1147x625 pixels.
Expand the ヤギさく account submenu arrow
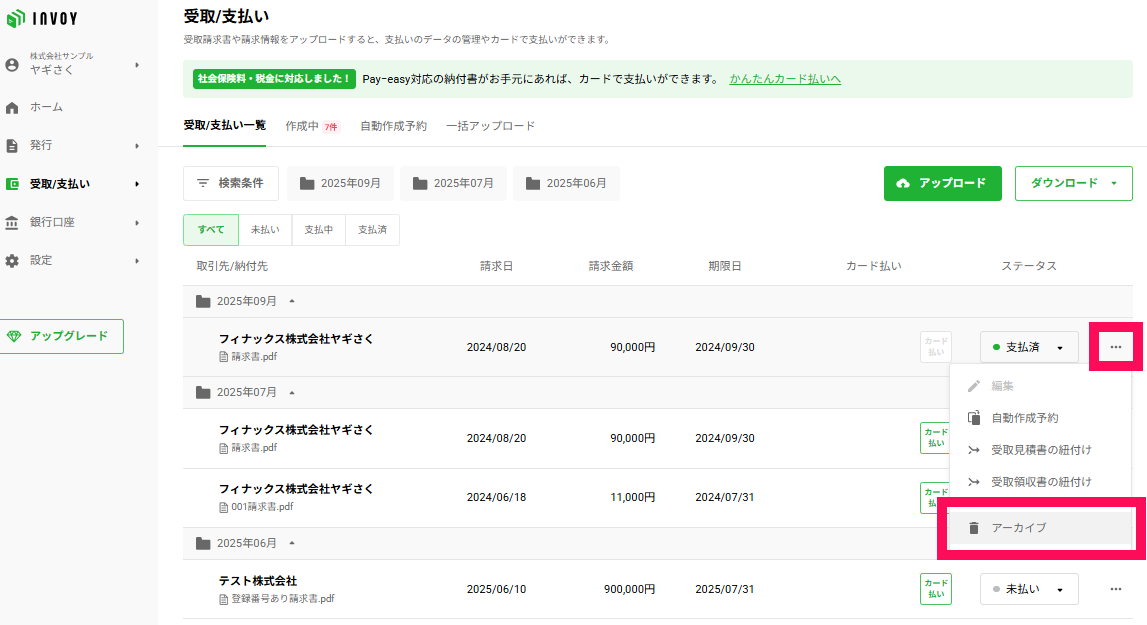tap(137, 65)
